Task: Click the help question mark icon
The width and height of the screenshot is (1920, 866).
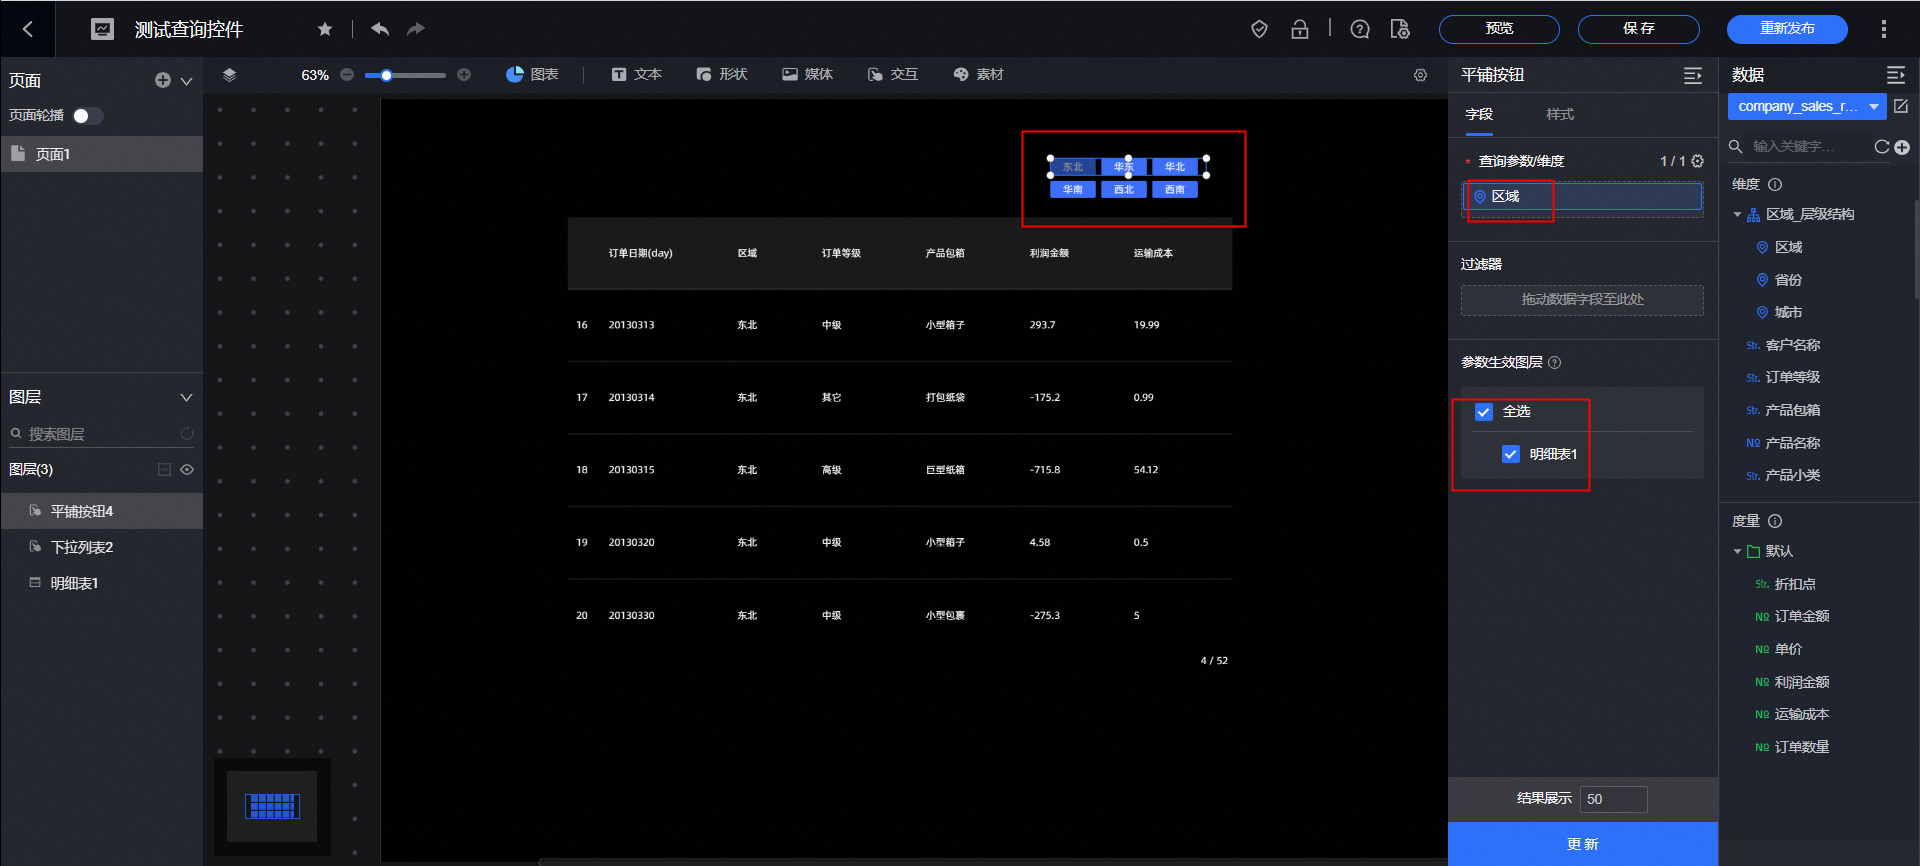Action: click(1360, 29)
